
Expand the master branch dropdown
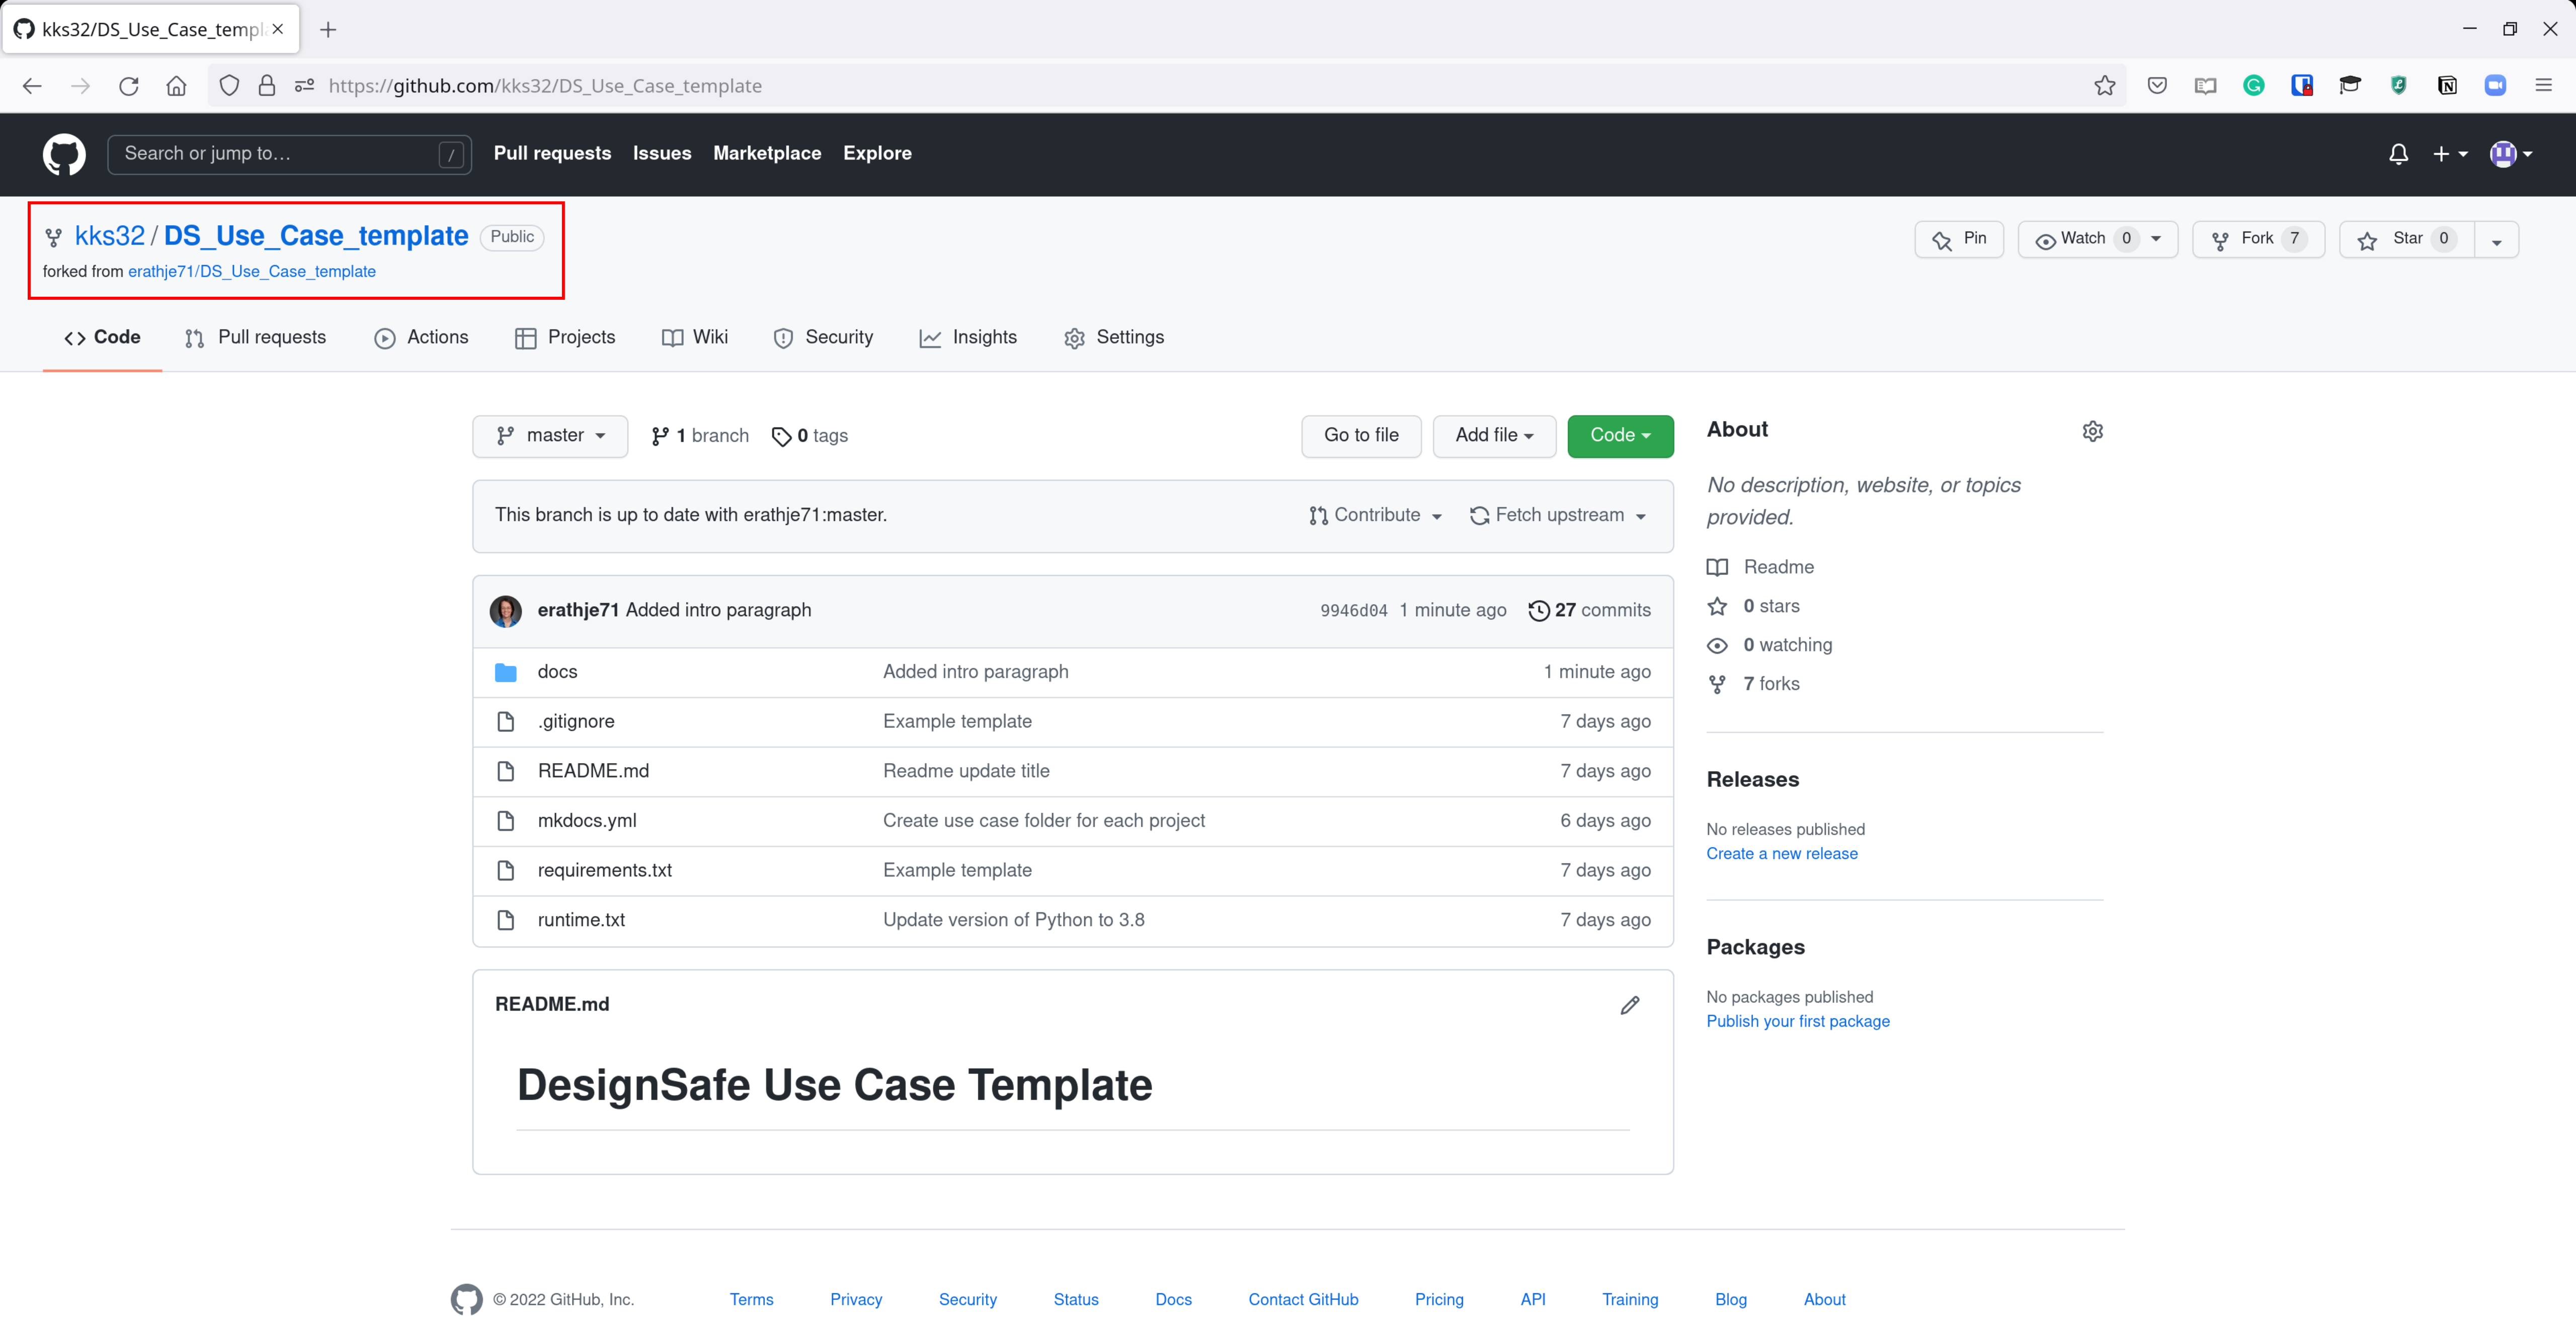(550, 436)
